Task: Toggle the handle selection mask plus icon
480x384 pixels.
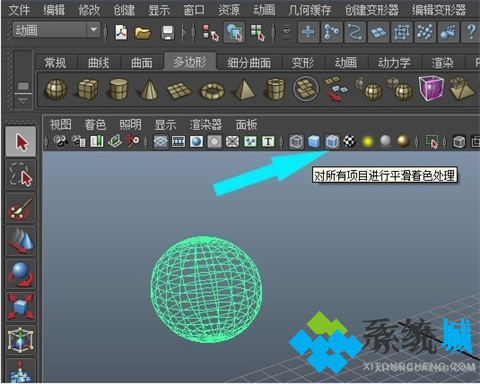Action: [308, 32]
